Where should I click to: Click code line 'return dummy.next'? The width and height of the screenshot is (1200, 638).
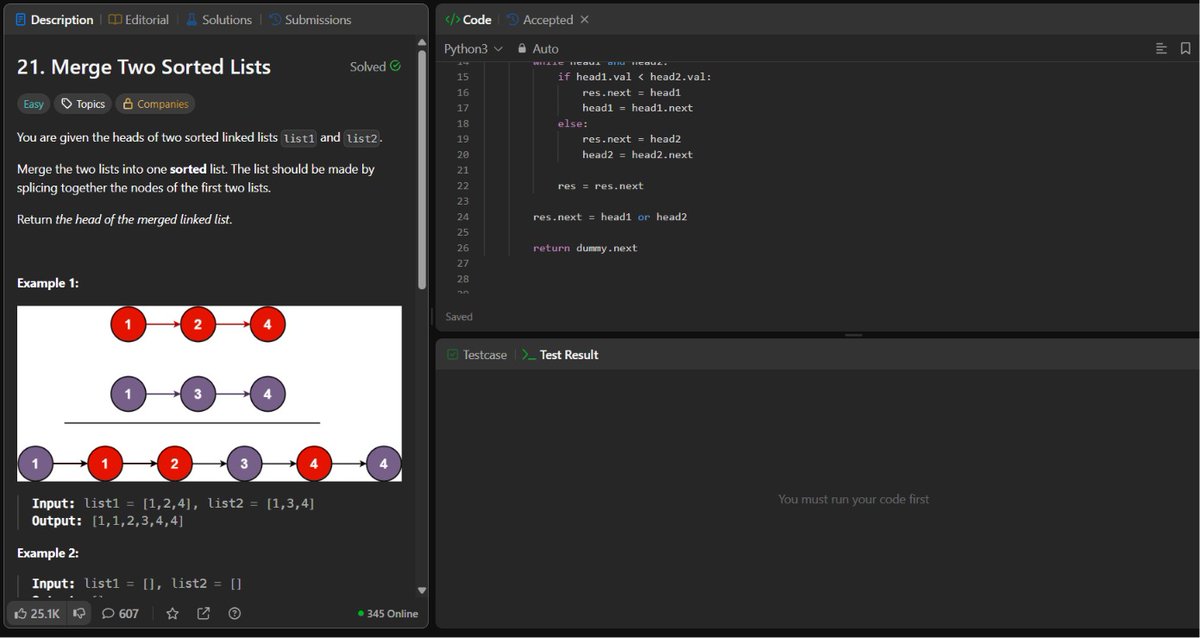(x=585, y=248)
